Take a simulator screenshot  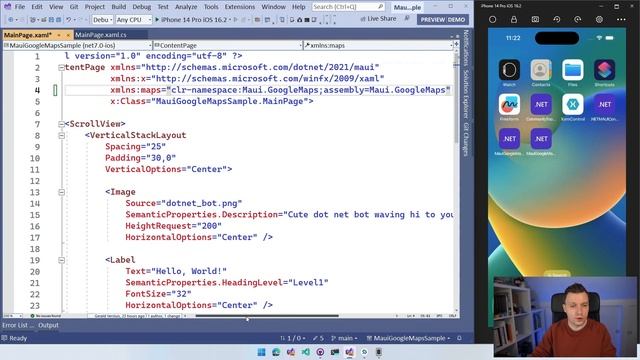pos(535,19)
